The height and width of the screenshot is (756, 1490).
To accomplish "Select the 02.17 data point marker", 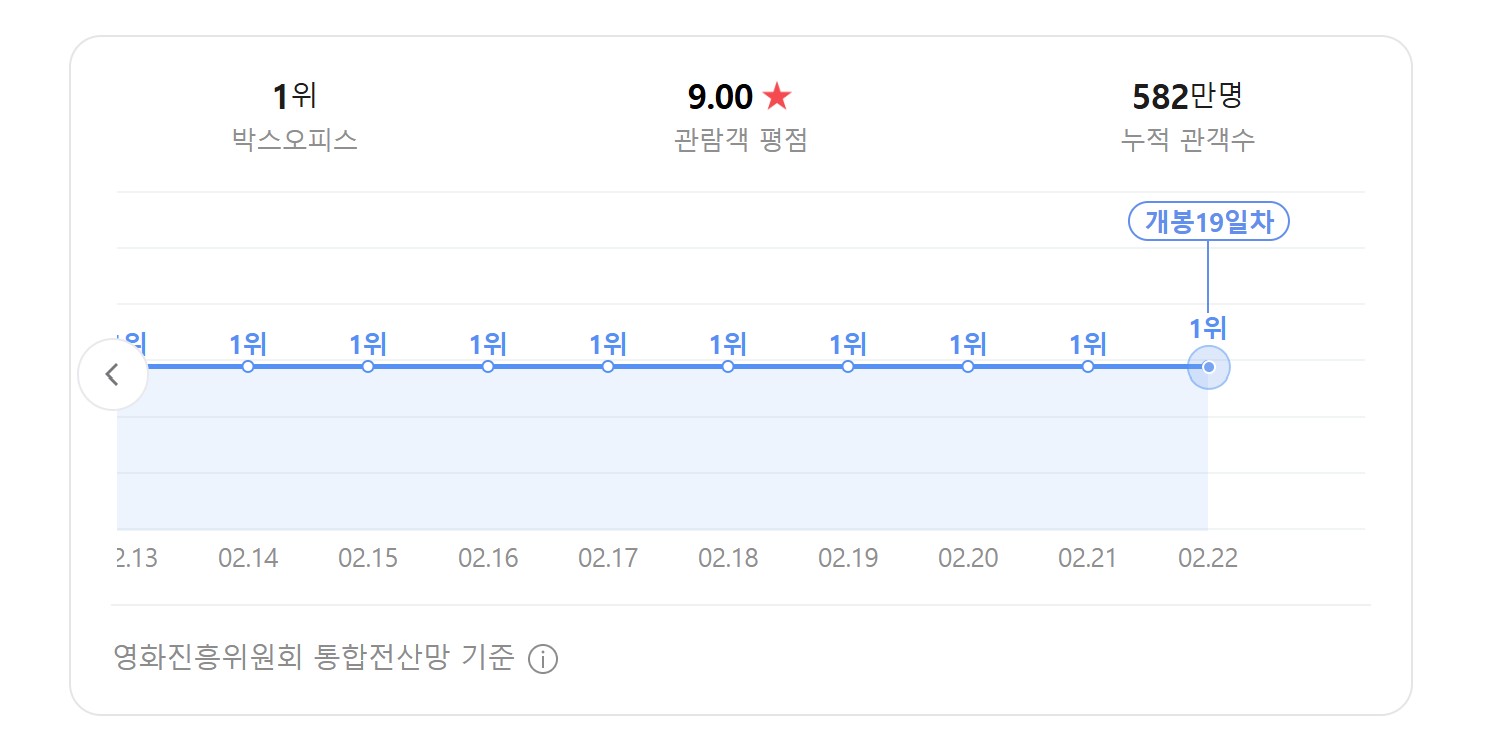I will (608, 367).
